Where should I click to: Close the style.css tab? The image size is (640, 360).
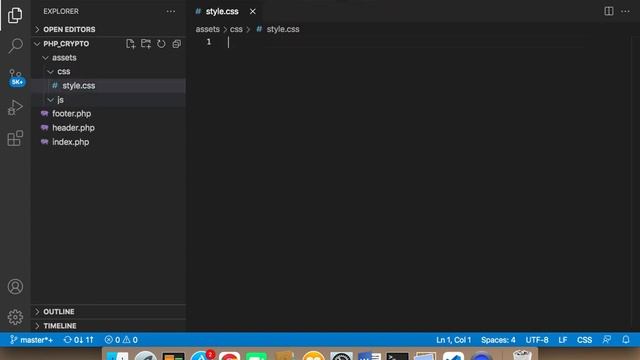pyautogui.click(x=253, y=11)
